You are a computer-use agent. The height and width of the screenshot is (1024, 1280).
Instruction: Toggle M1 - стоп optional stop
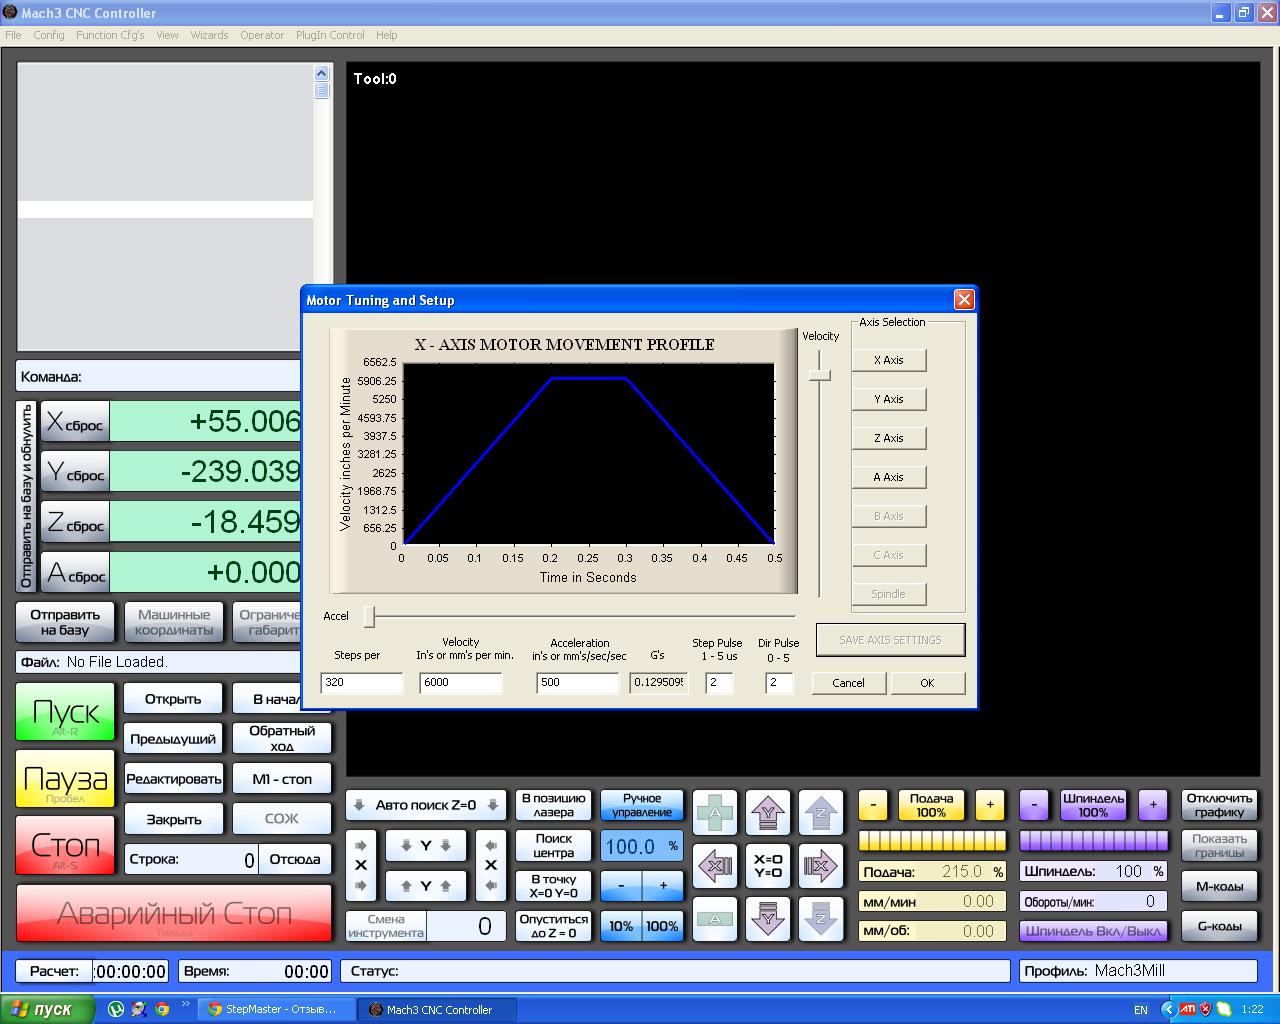pos(282,779)
